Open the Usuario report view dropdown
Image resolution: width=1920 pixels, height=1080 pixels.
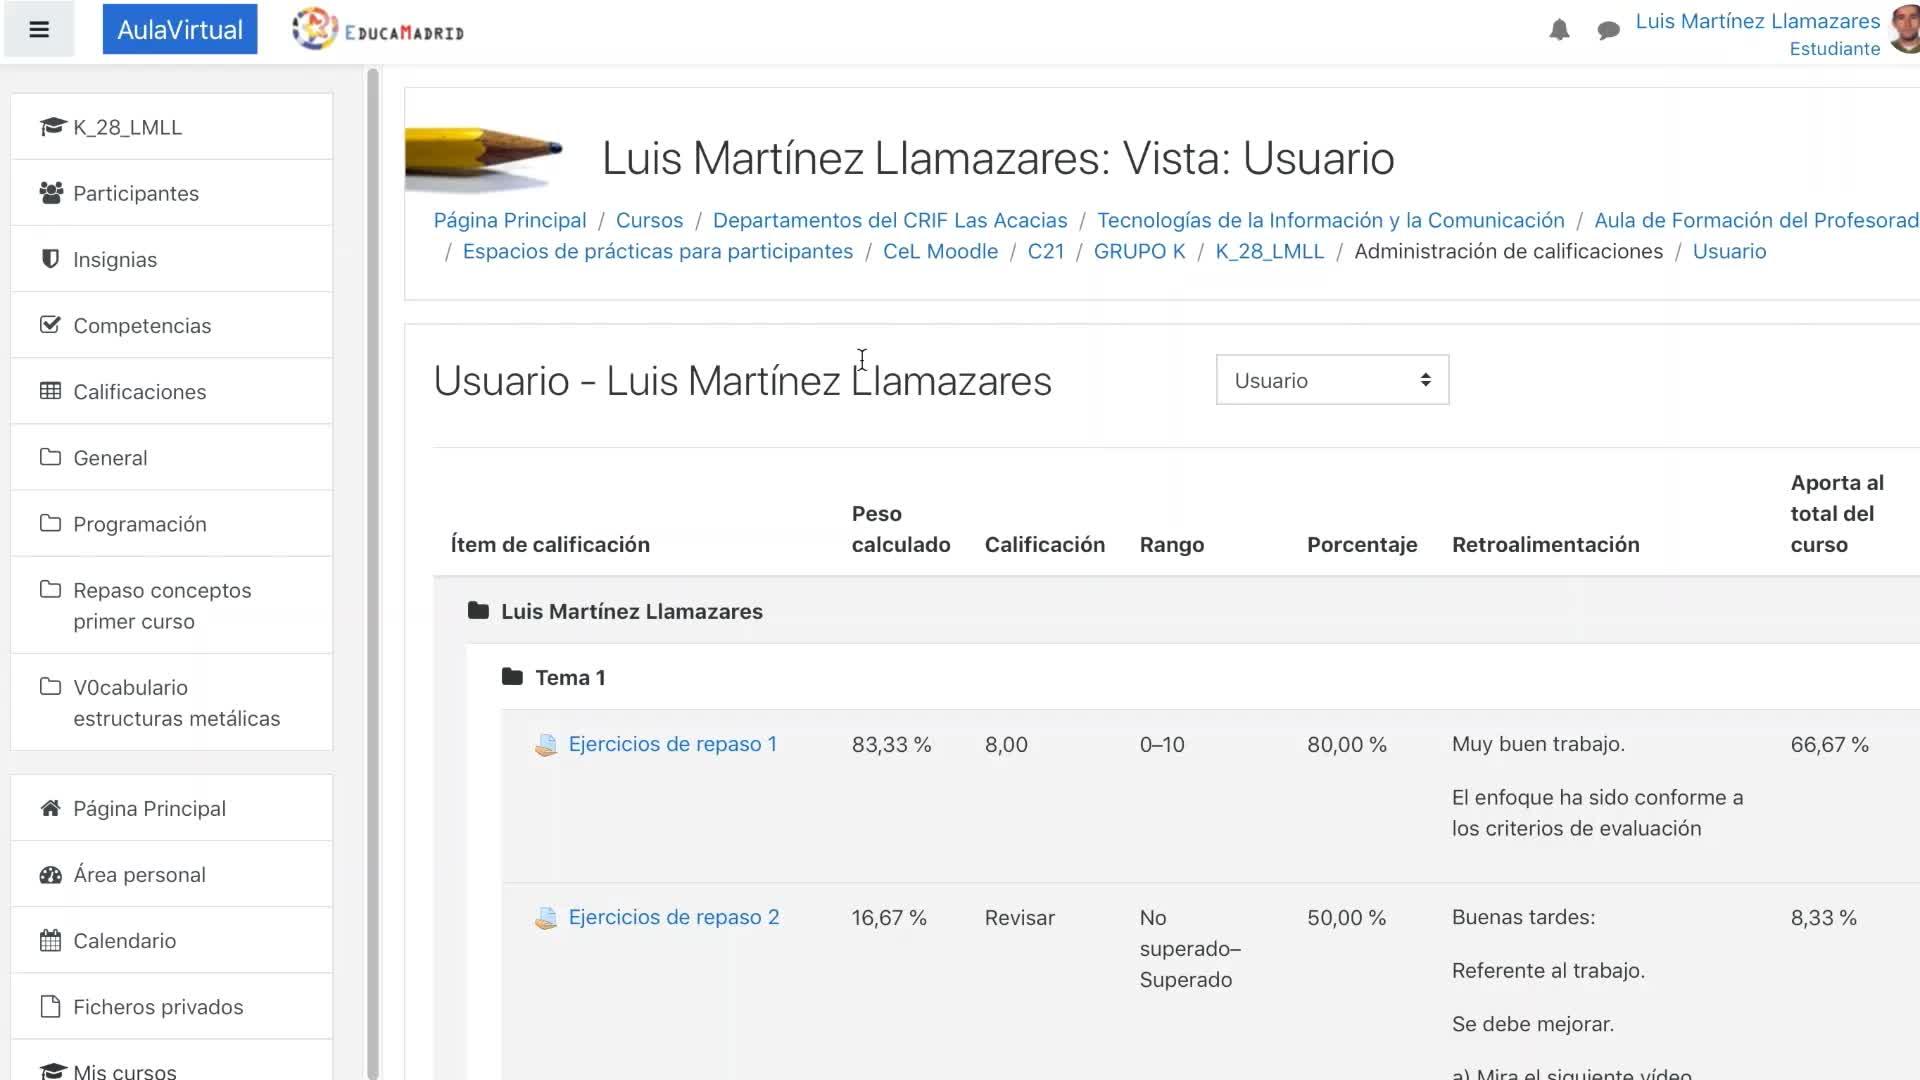point(1331,380)
